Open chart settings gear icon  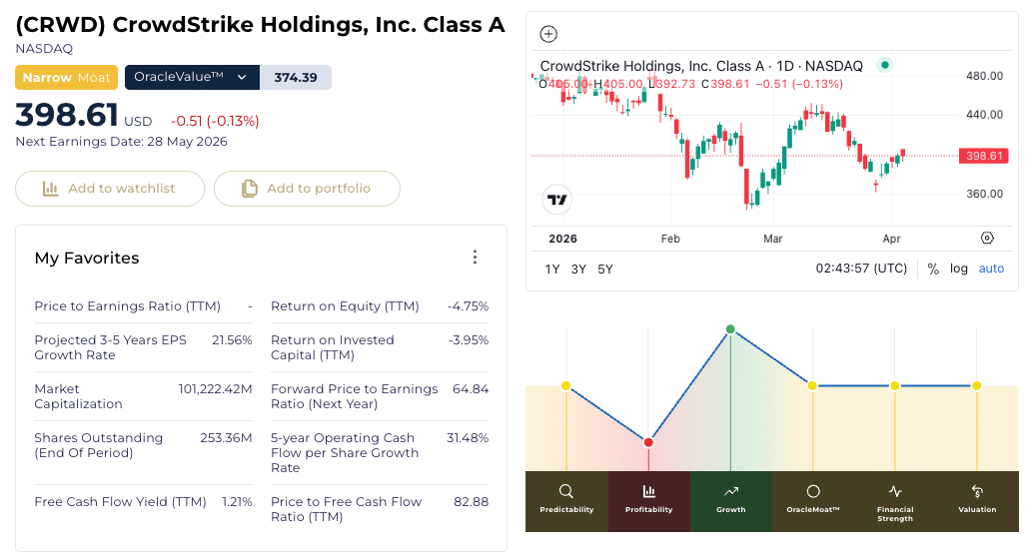tap(987, 238)
